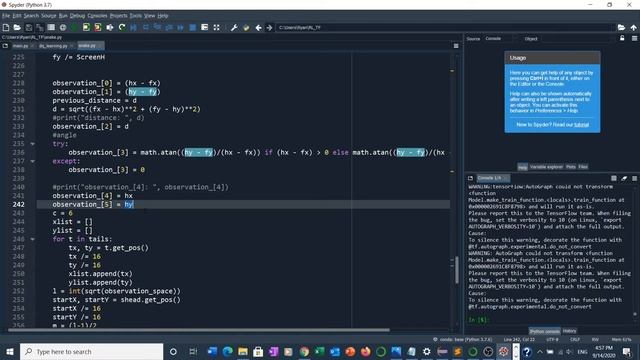Click line number 242 in the gutter

pos(18,204)
